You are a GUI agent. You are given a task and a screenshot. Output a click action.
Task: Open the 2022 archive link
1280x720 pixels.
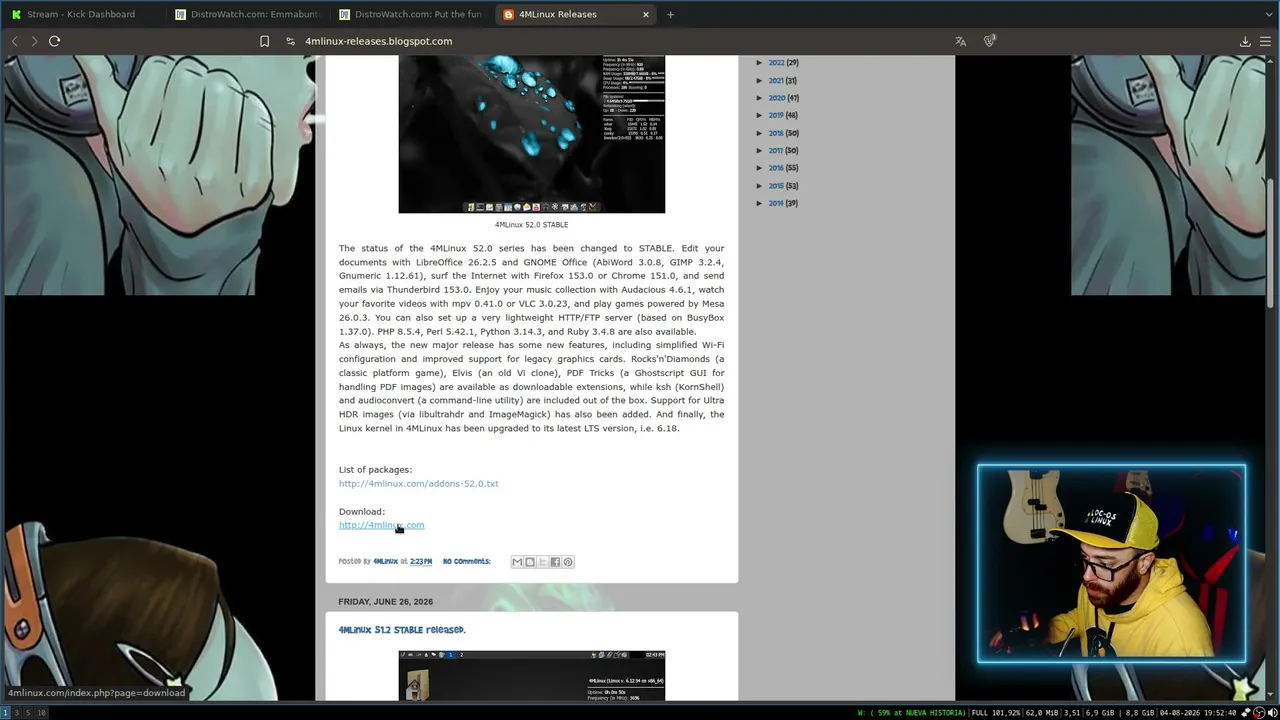coord(776,63)
